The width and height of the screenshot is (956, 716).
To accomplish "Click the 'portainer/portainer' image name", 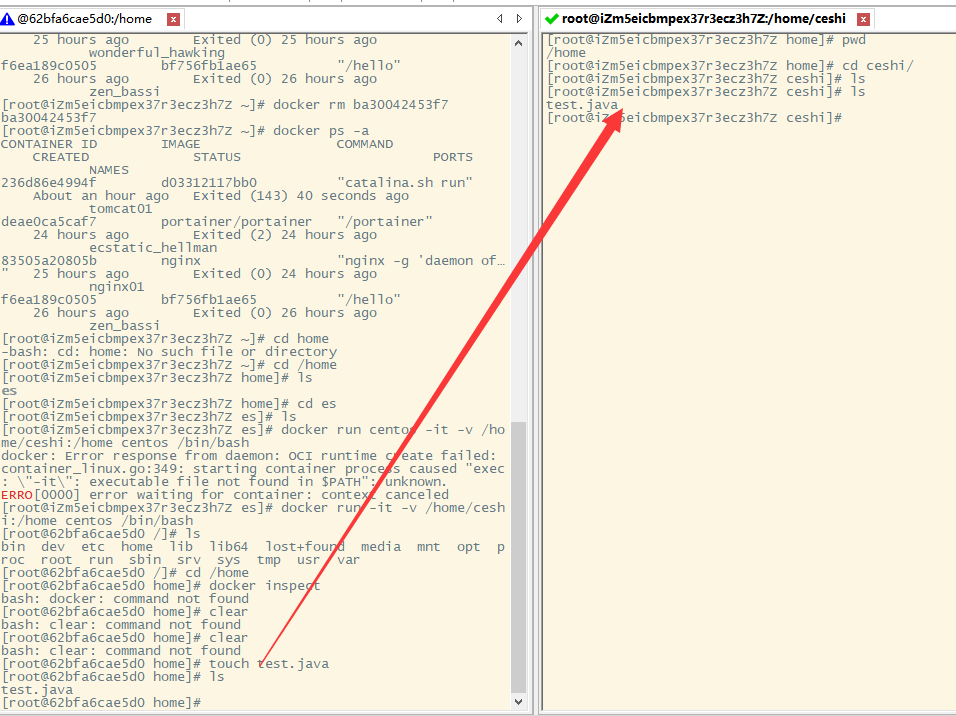I will (x=237, y=222).
